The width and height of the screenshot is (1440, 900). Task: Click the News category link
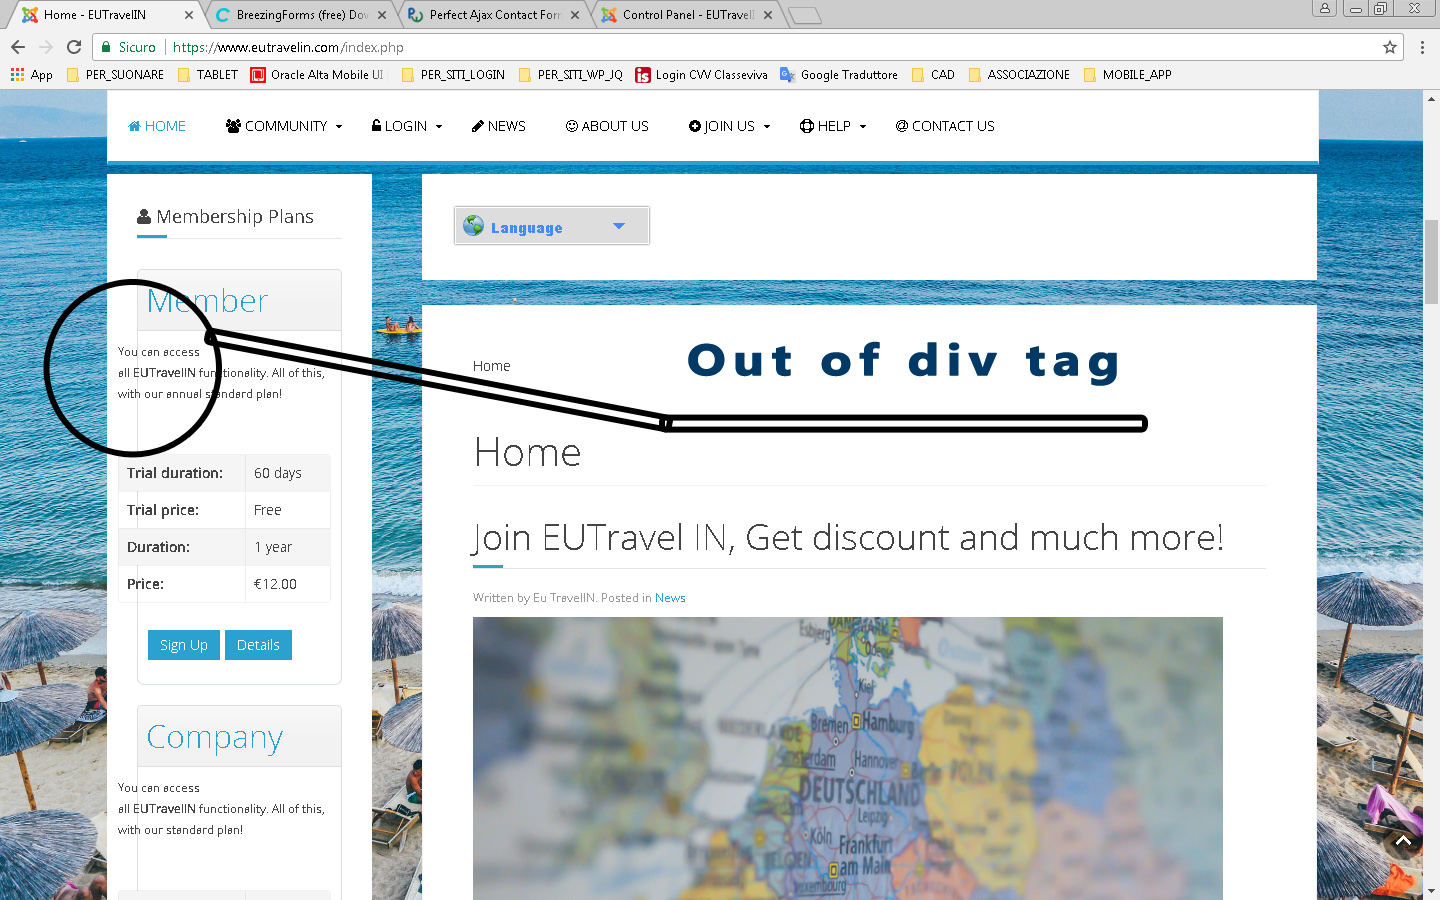point(670,598)
